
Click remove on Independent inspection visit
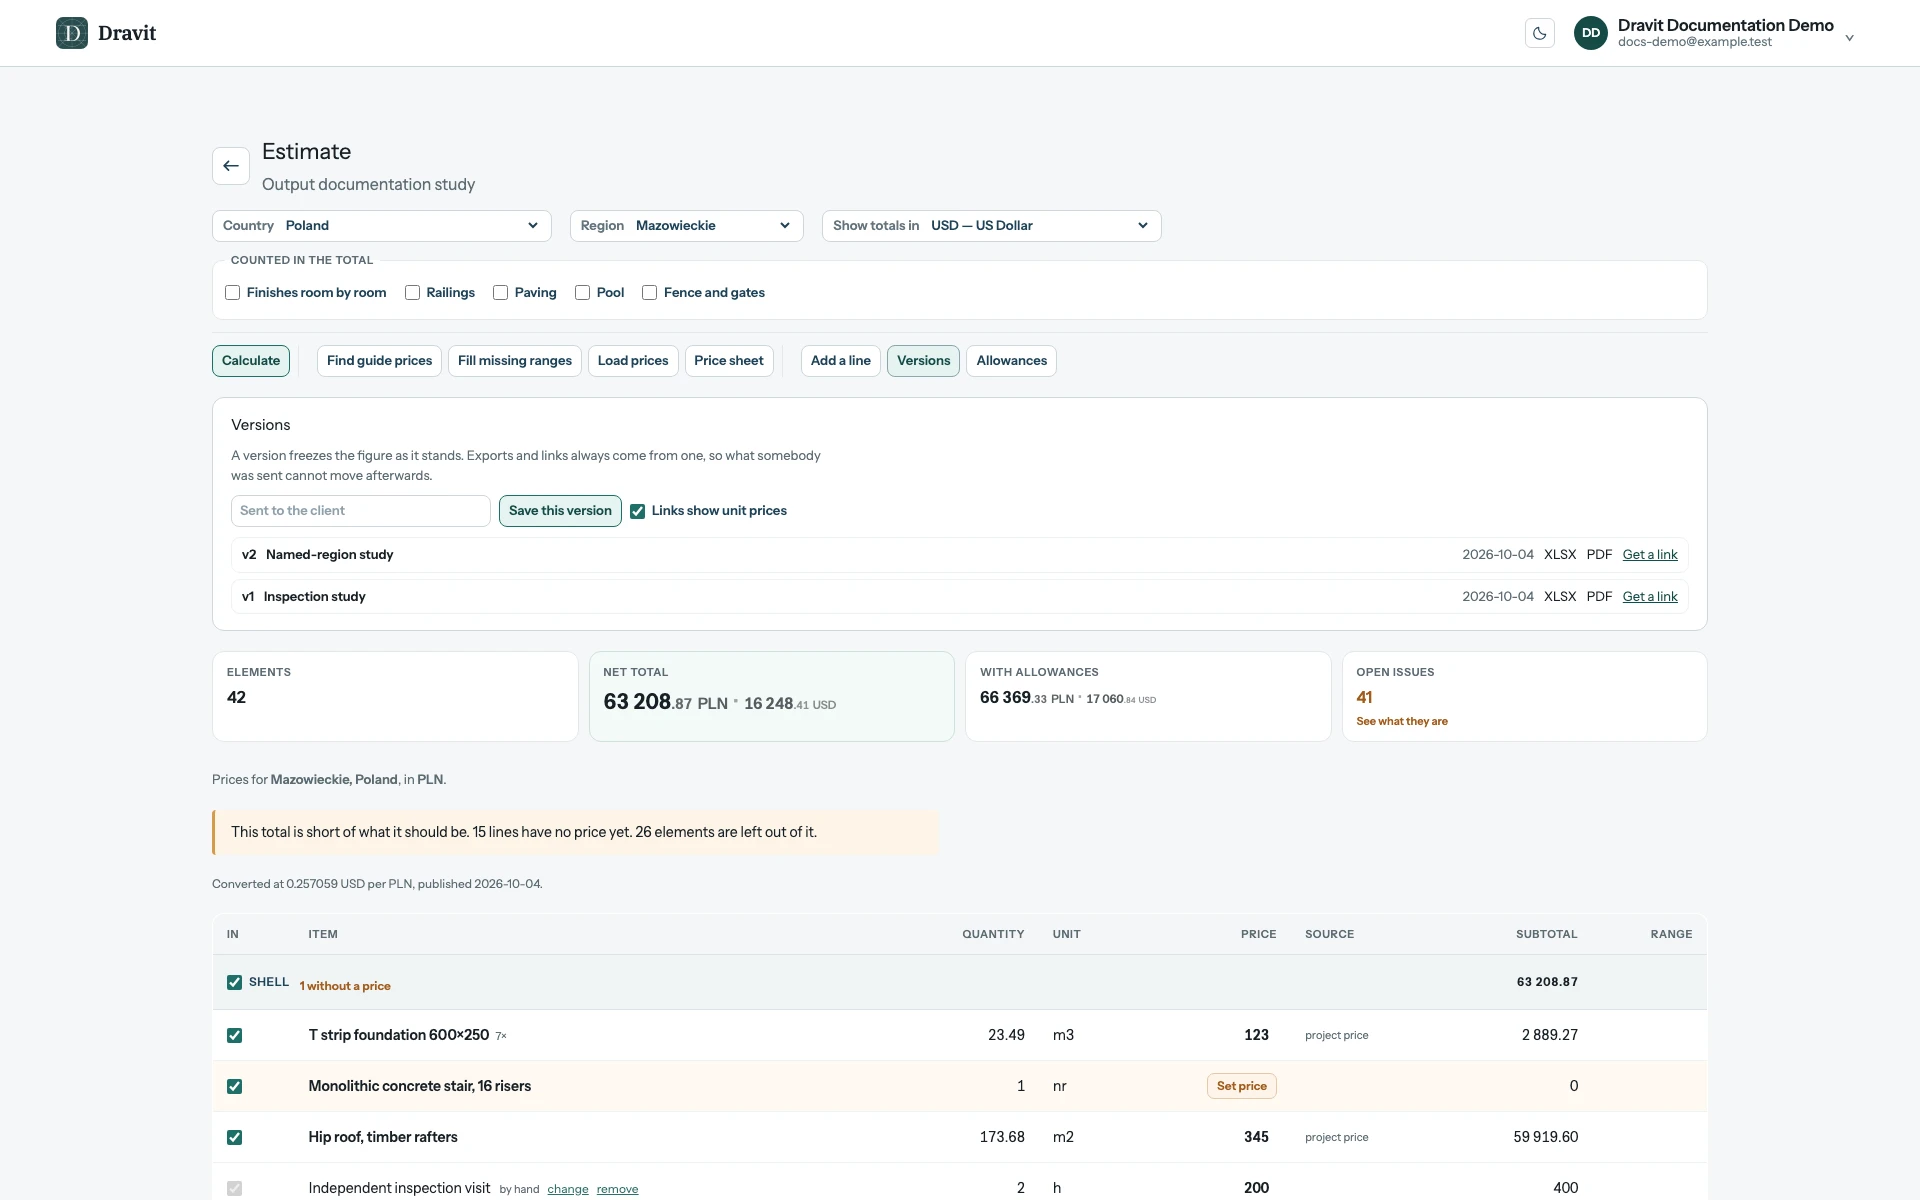(x=617, y=1190)
